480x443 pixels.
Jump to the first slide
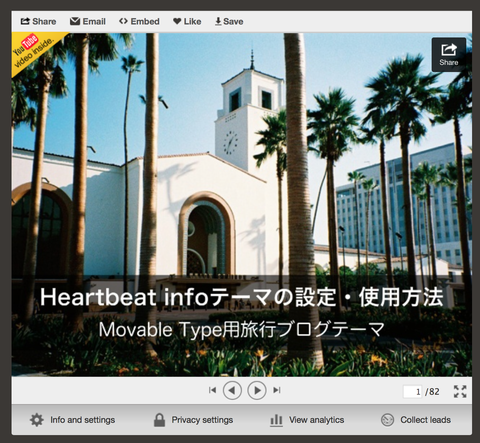point(212,390)
